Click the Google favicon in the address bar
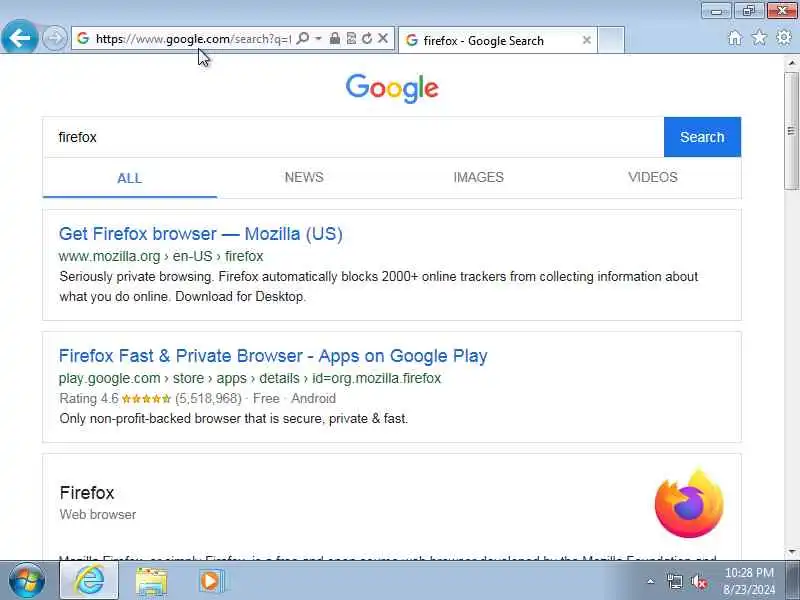The height and width of the screenshot is (600, 800). [83, 38]
